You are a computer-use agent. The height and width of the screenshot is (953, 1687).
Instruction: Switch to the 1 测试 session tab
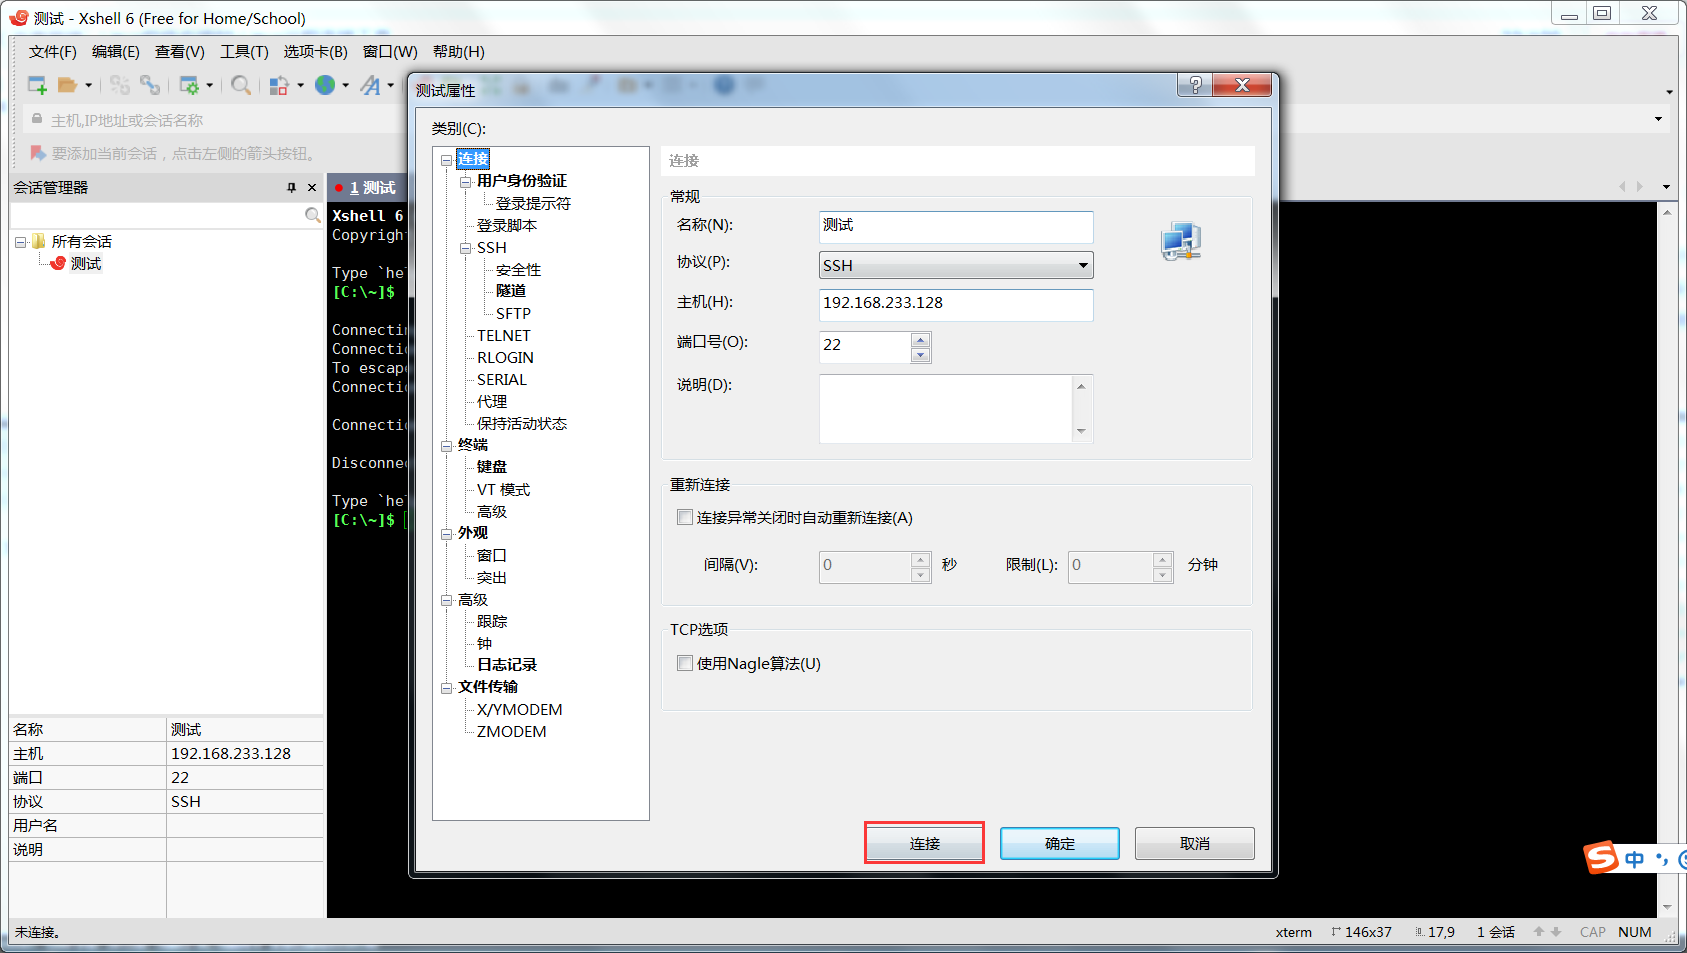tap(366, 187)
